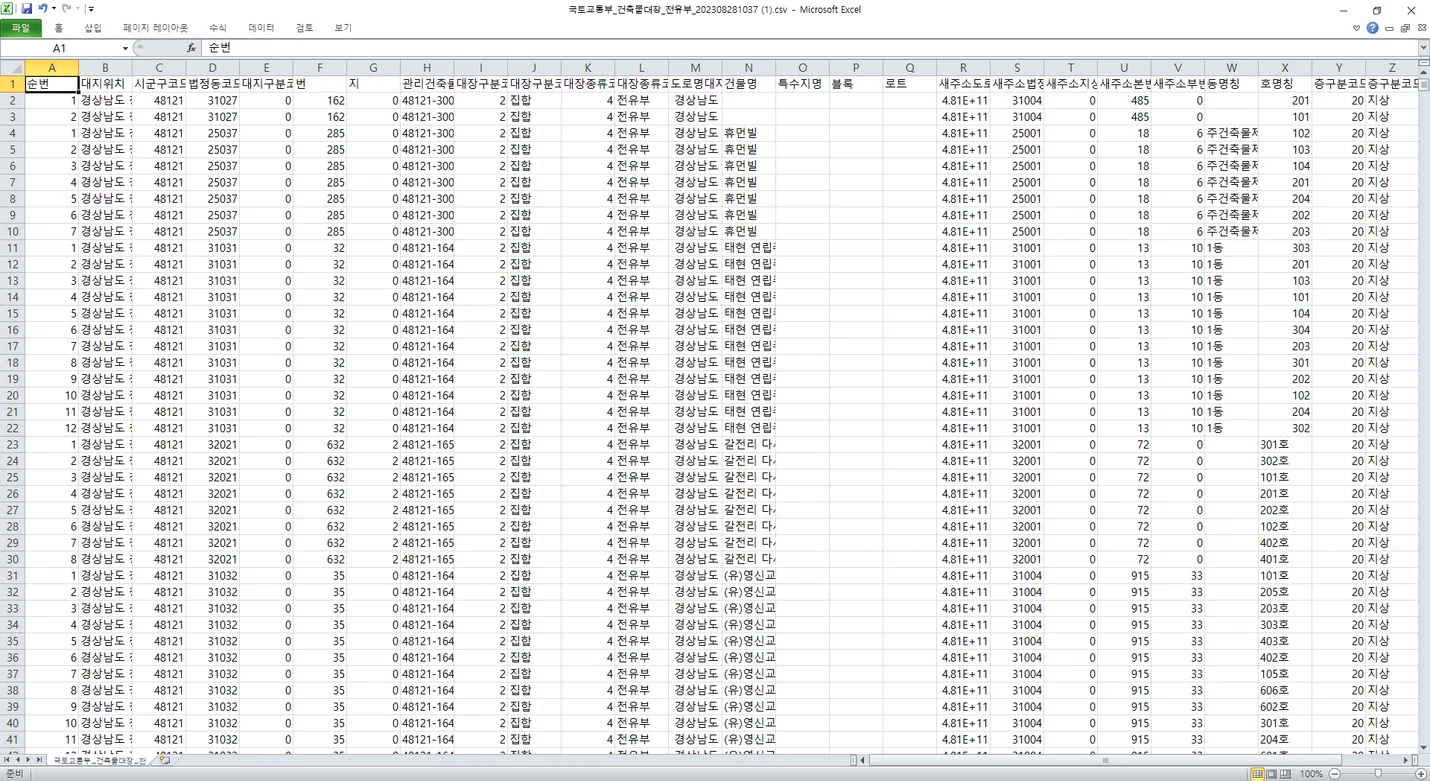Image resolution: width=1430 pixels, height=781 pixels.
Task: Switch to Normal view button in status bar
Action: tap(1258, 774)
